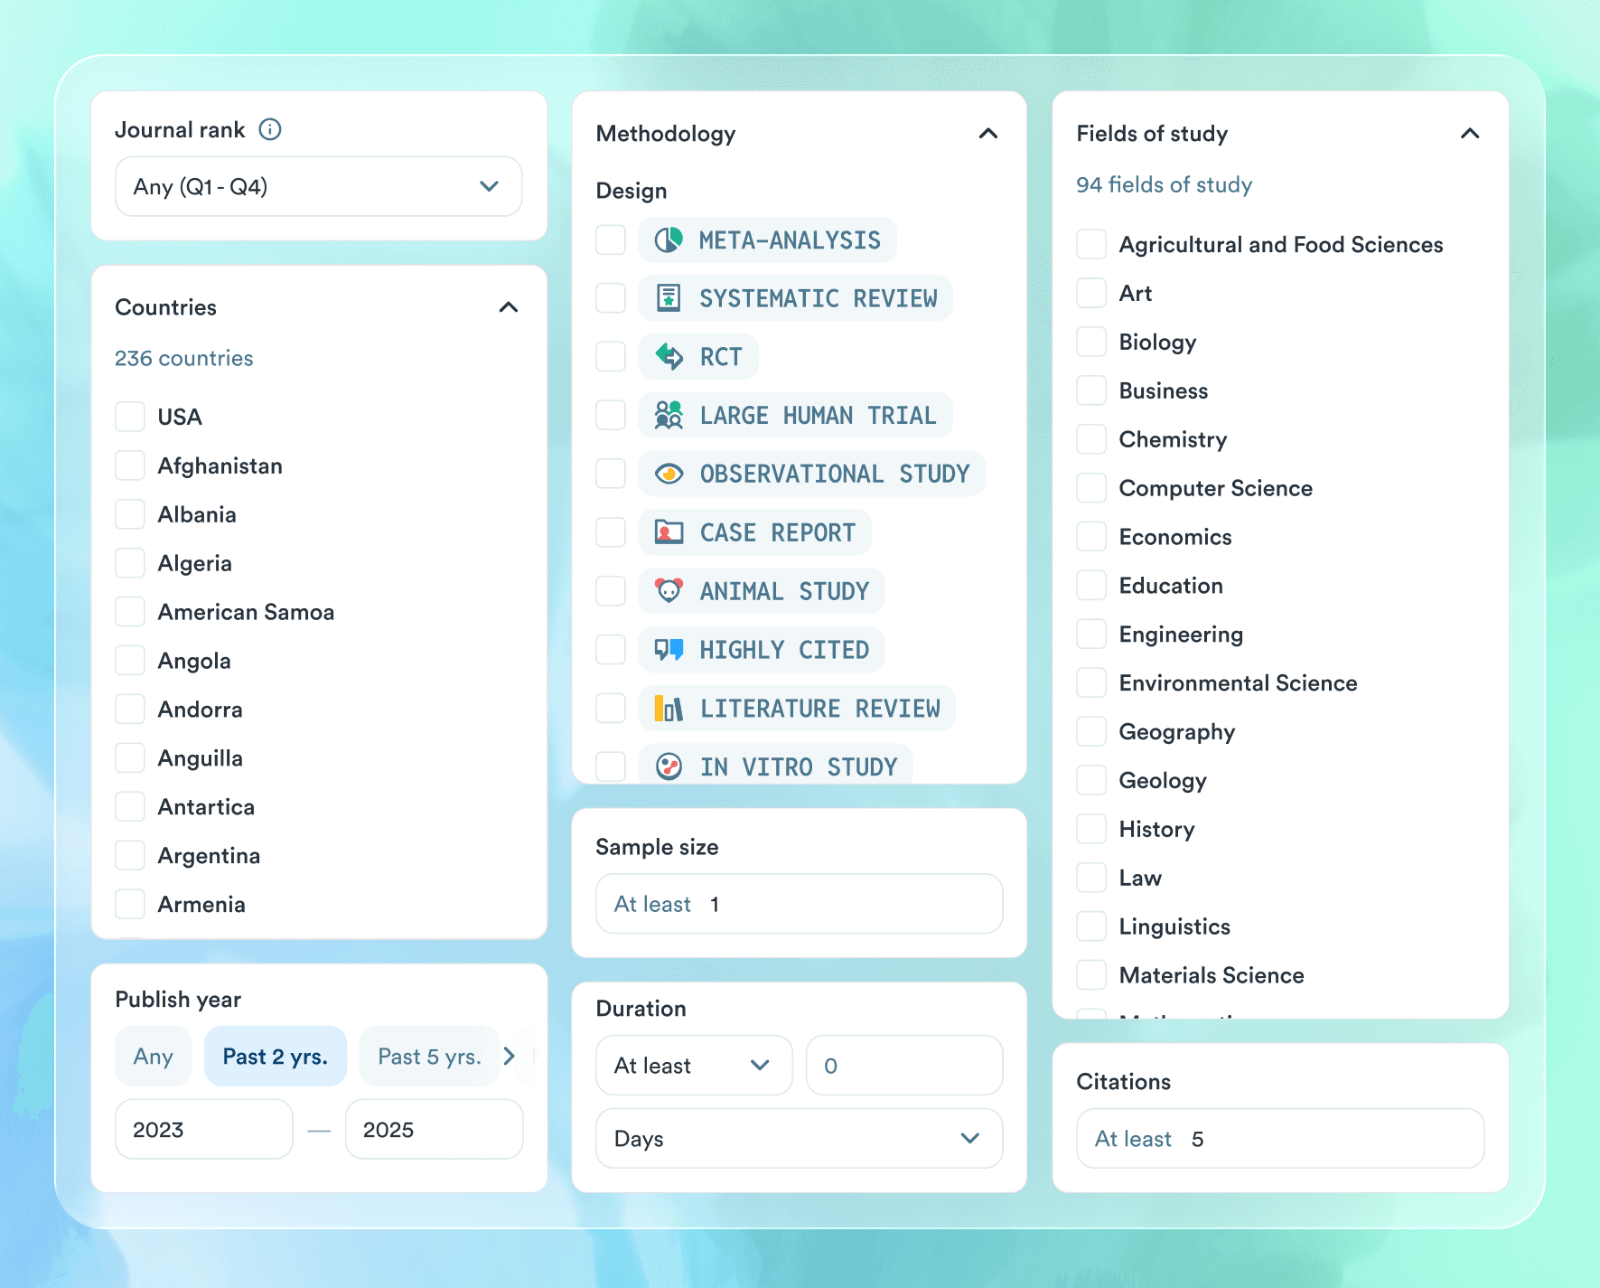The image size is (1600, 1288).
Task: Check the Andorra checkbox
Action: pyautogui.click(x=130, y=709)
